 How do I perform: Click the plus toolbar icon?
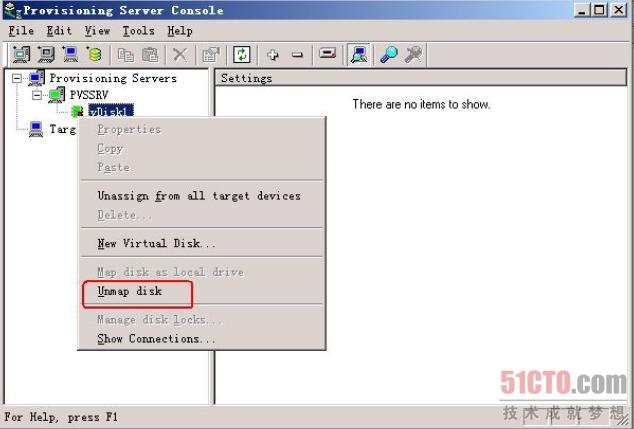tap(273, 55)
